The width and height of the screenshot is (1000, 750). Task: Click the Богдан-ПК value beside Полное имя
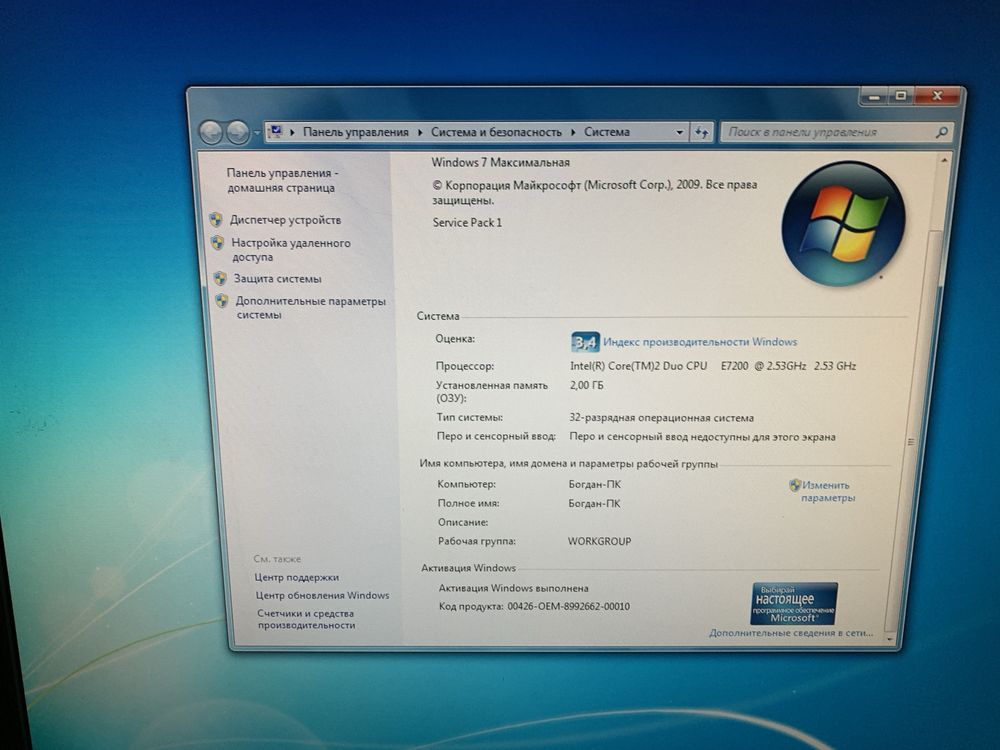[x=594, y=503]
